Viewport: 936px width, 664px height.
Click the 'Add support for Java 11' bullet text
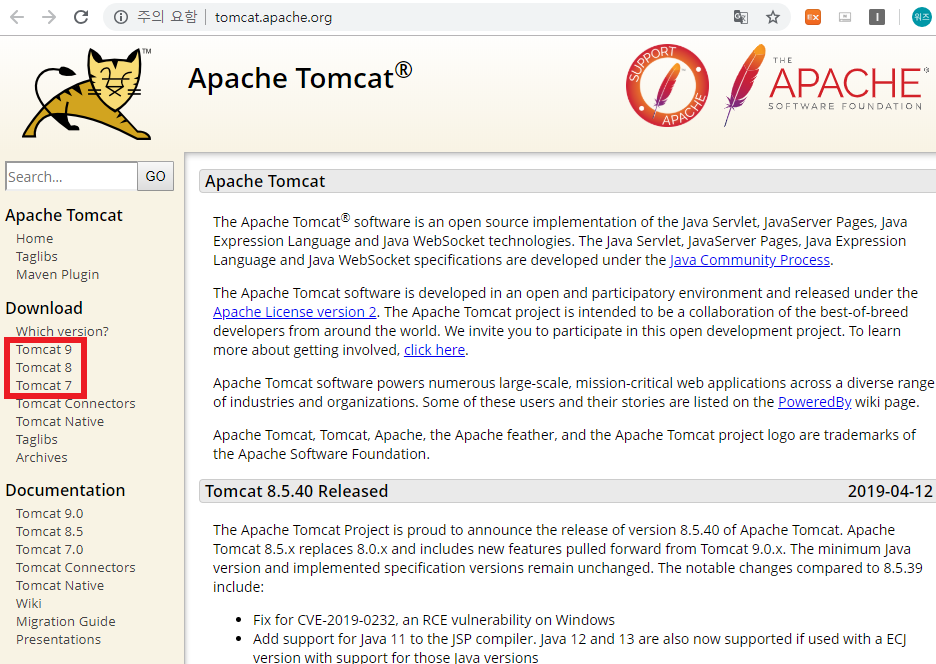pos(579,648)
